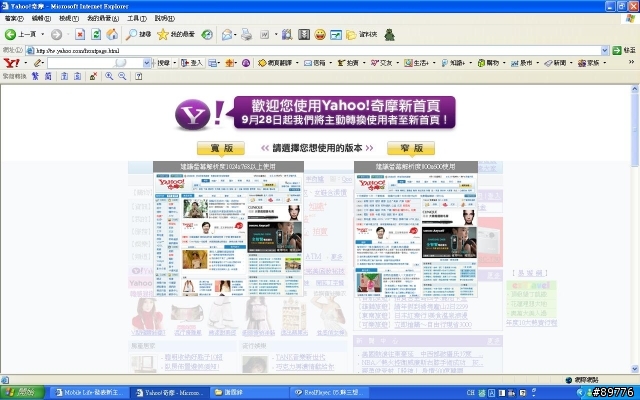Click the Yahoo toolbar shopping (購物) button
640x400 pixels.
pos(489,63)
